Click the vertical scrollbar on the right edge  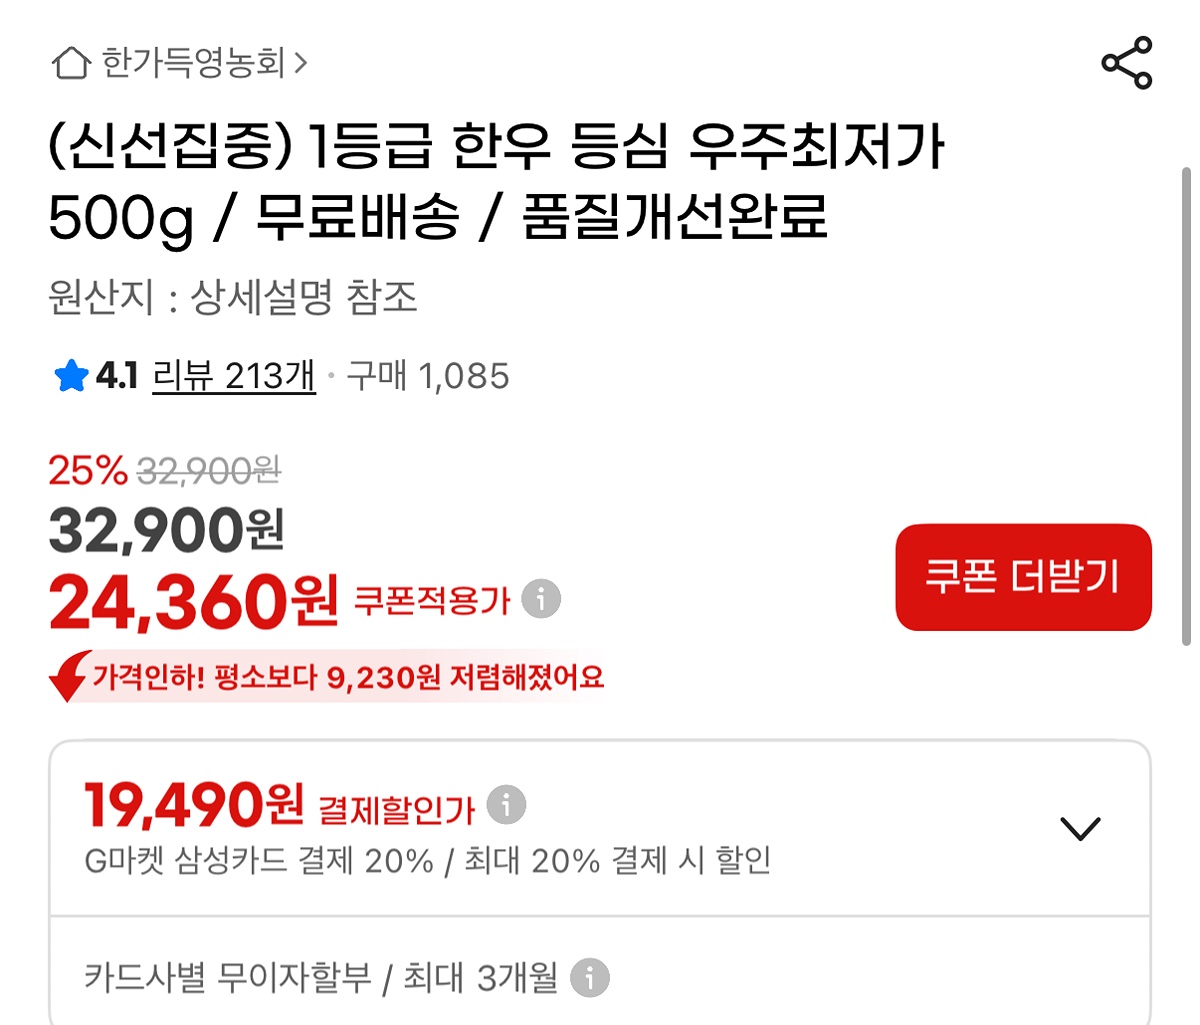coord(1186,400)
